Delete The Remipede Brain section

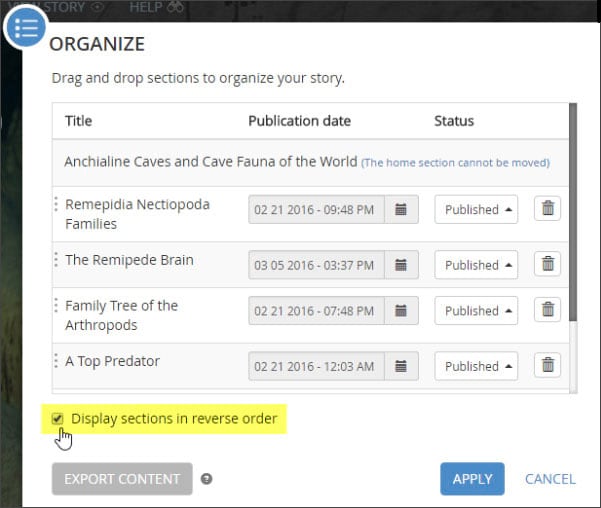(547, 265)
